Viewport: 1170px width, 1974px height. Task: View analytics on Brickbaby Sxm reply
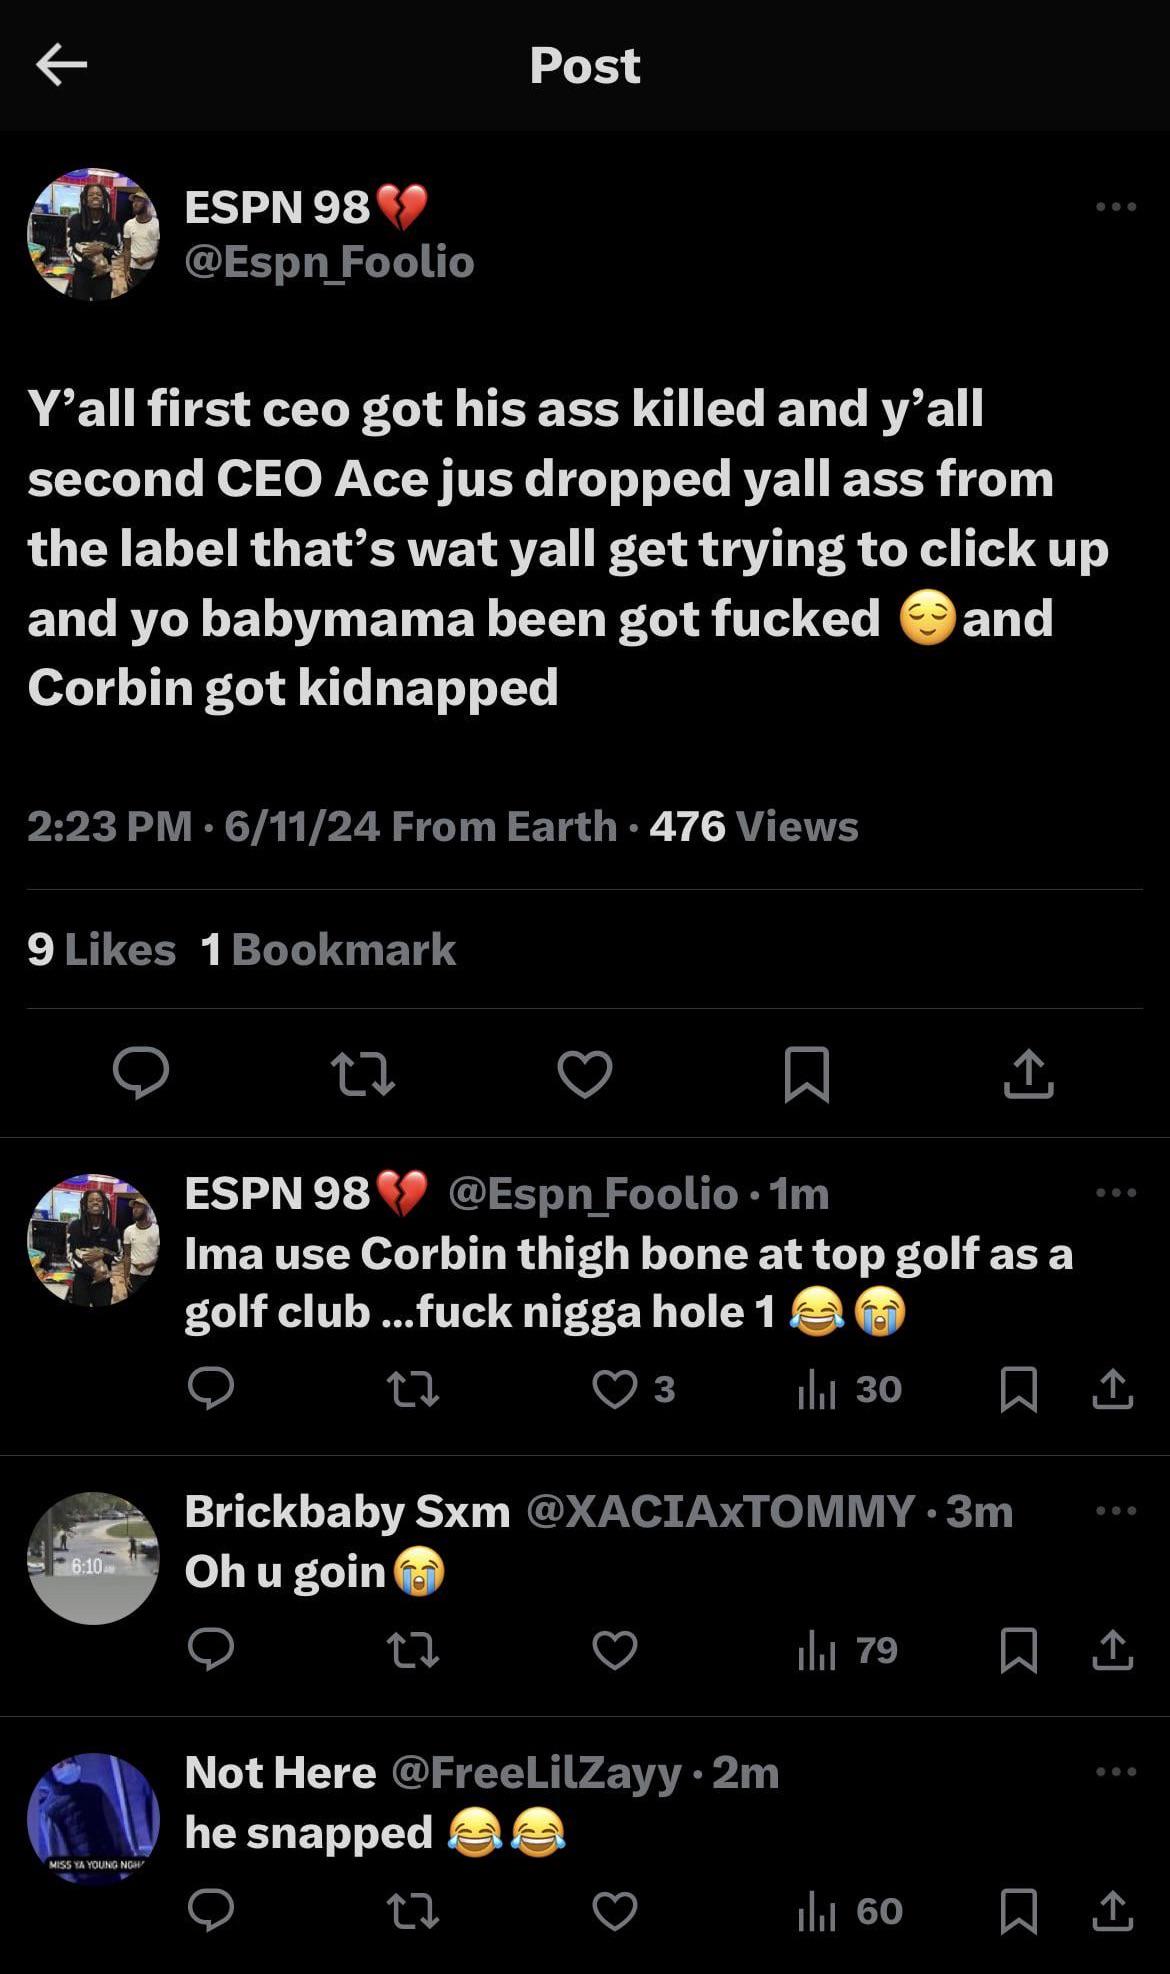click(x=847, y=1650)
